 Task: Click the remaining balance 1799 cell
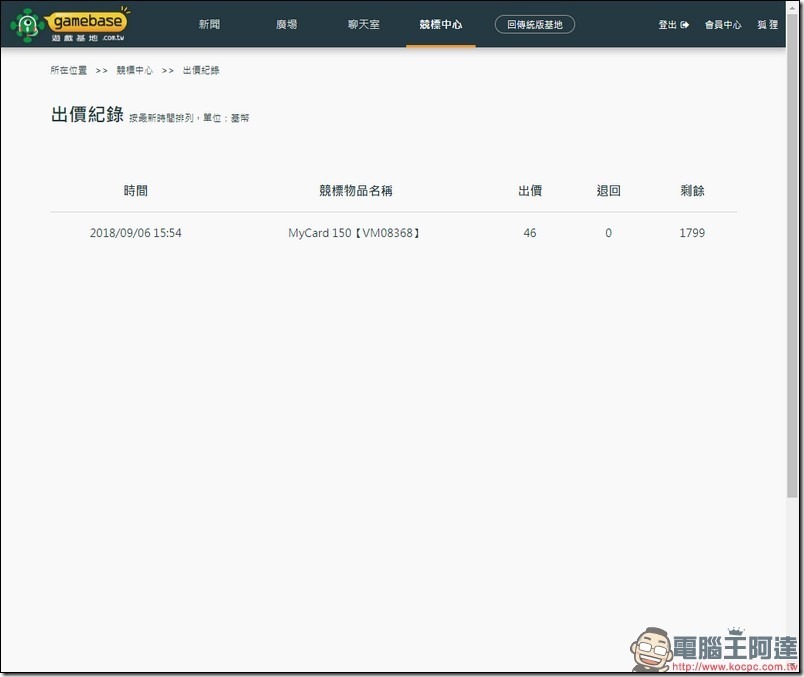(x=692, y=233)
